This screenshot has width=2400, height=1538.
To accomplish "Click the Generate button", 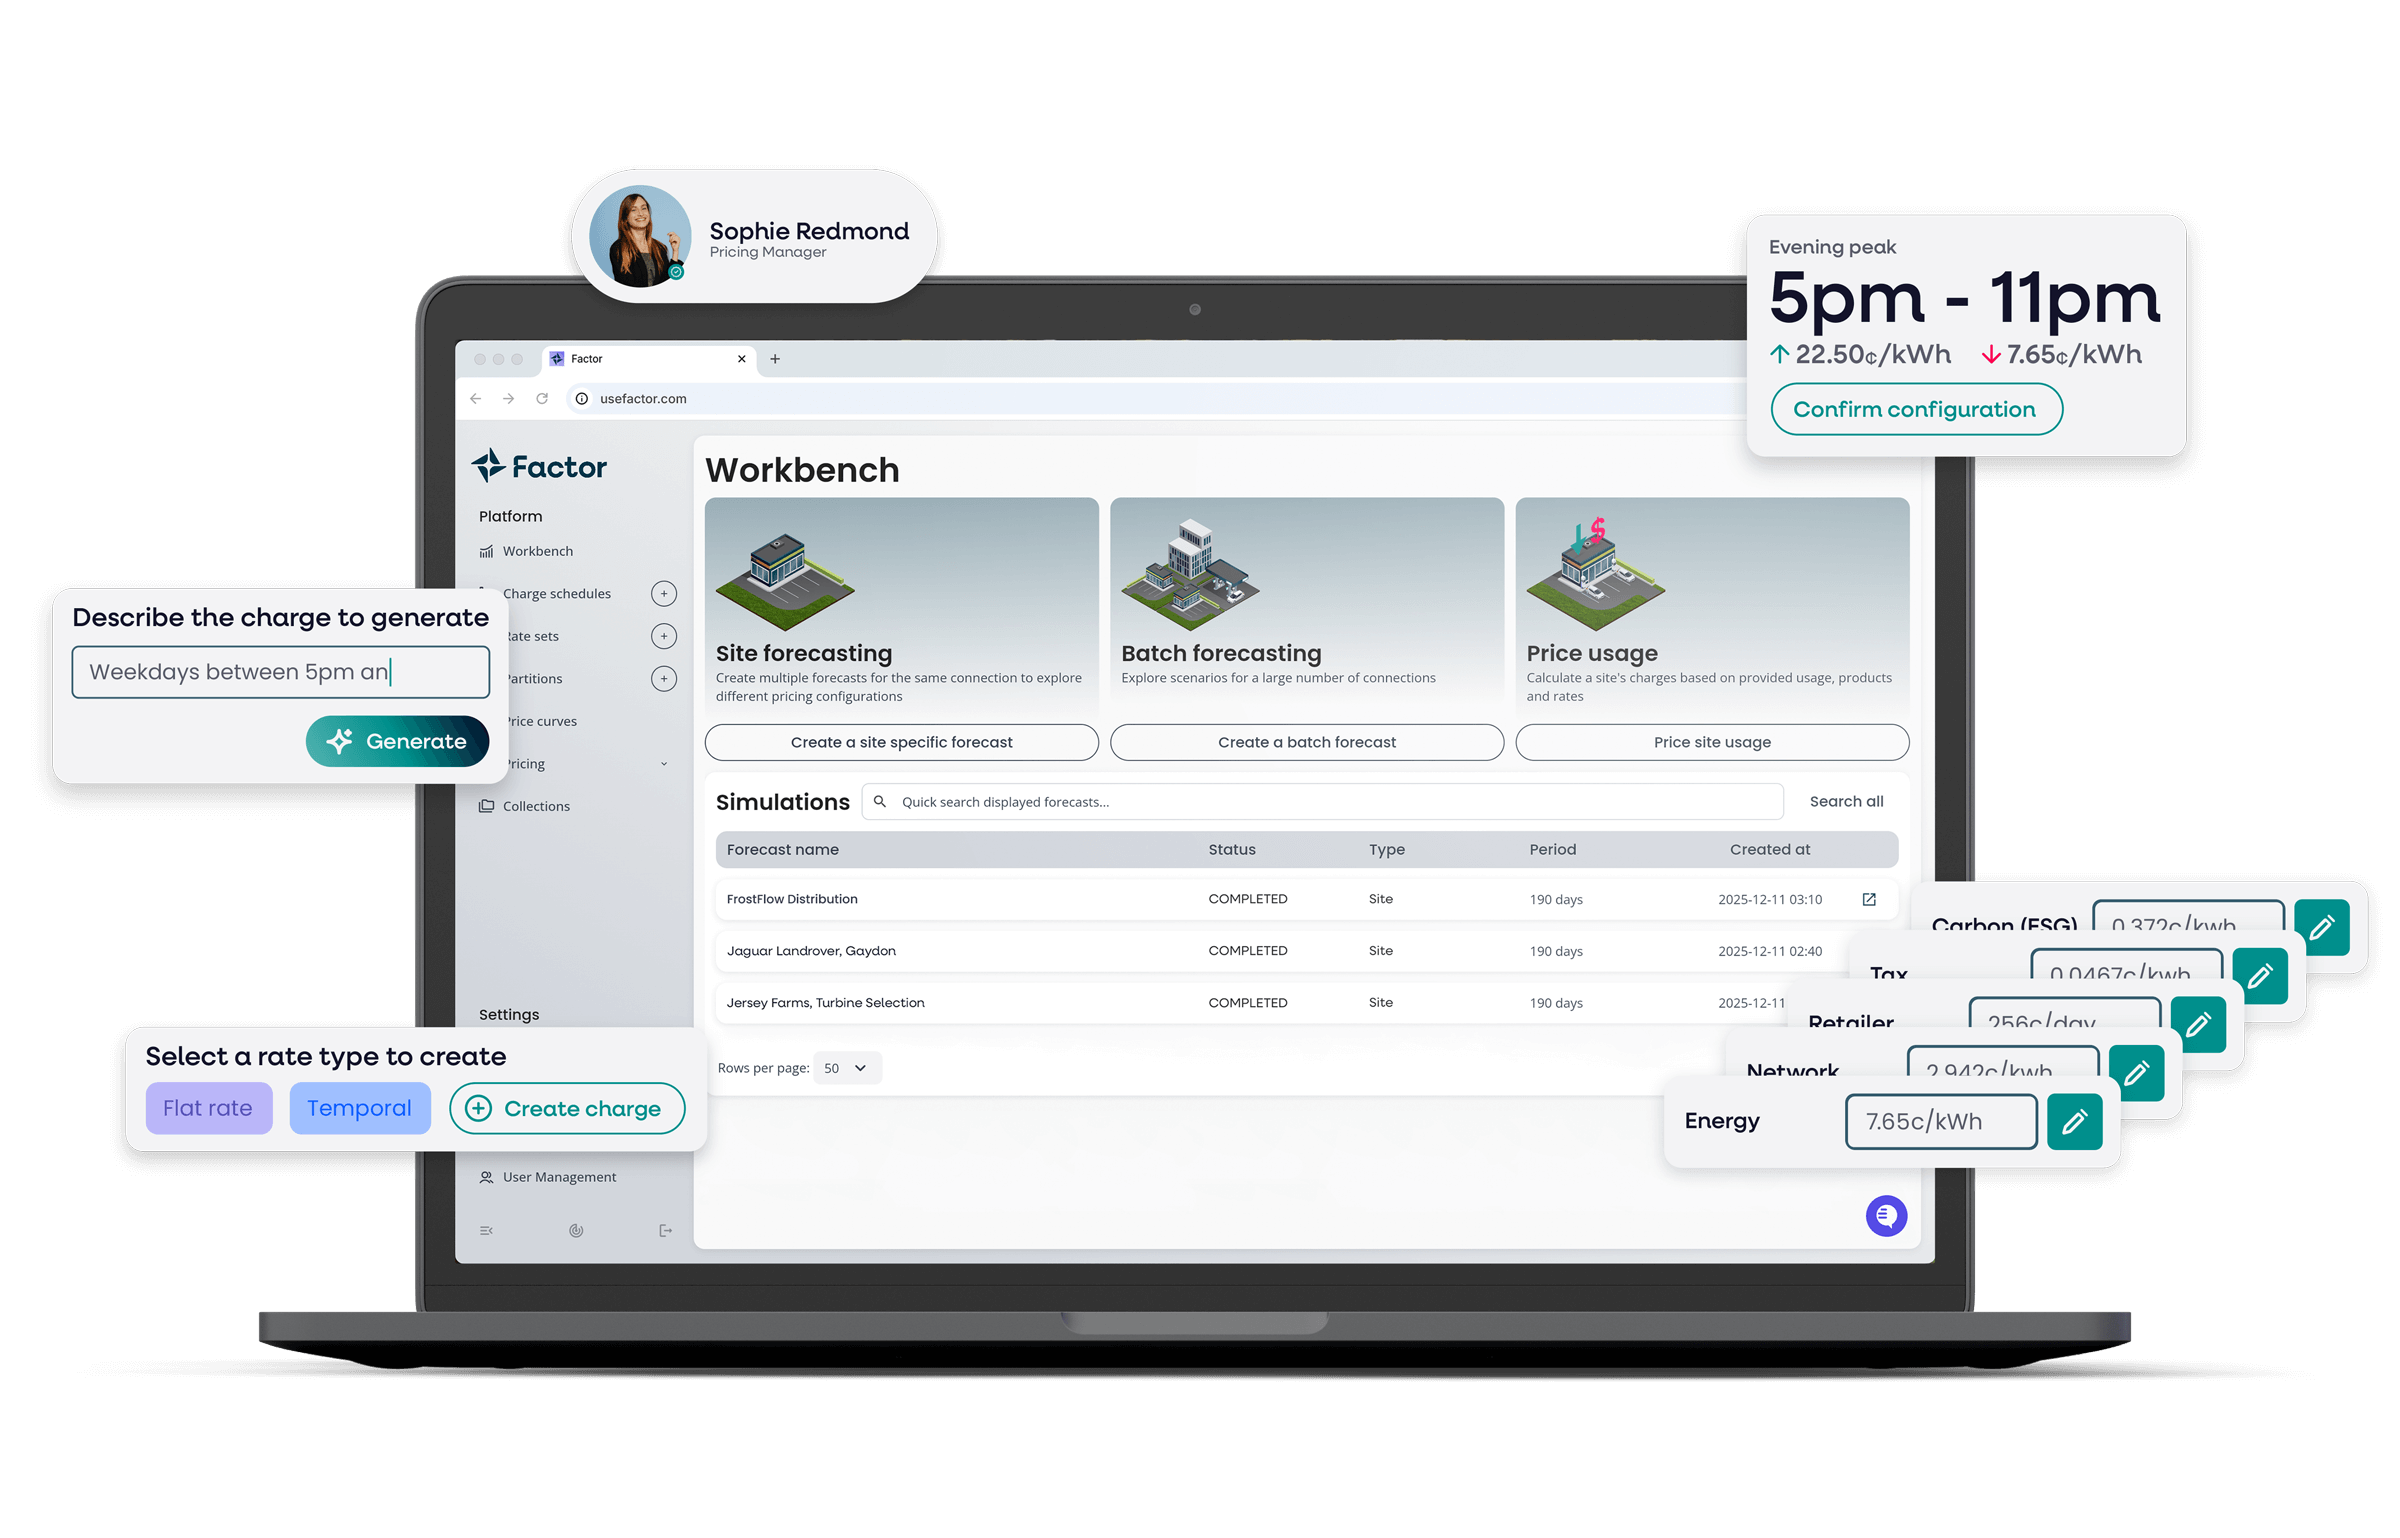I will [x=397, y=741].
